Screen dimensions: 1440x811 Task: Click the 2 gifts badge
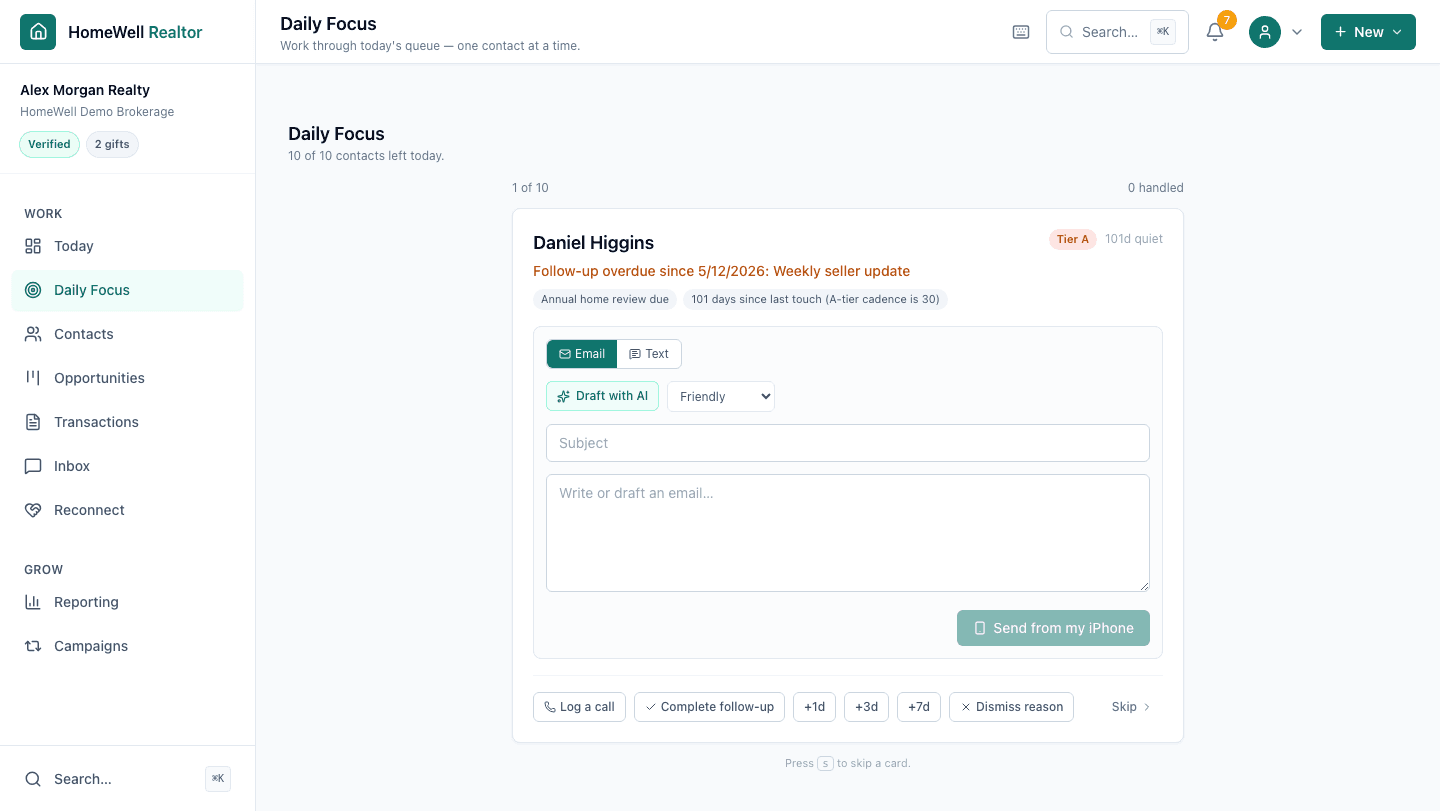pyautogui.click(x=112, y=144)
